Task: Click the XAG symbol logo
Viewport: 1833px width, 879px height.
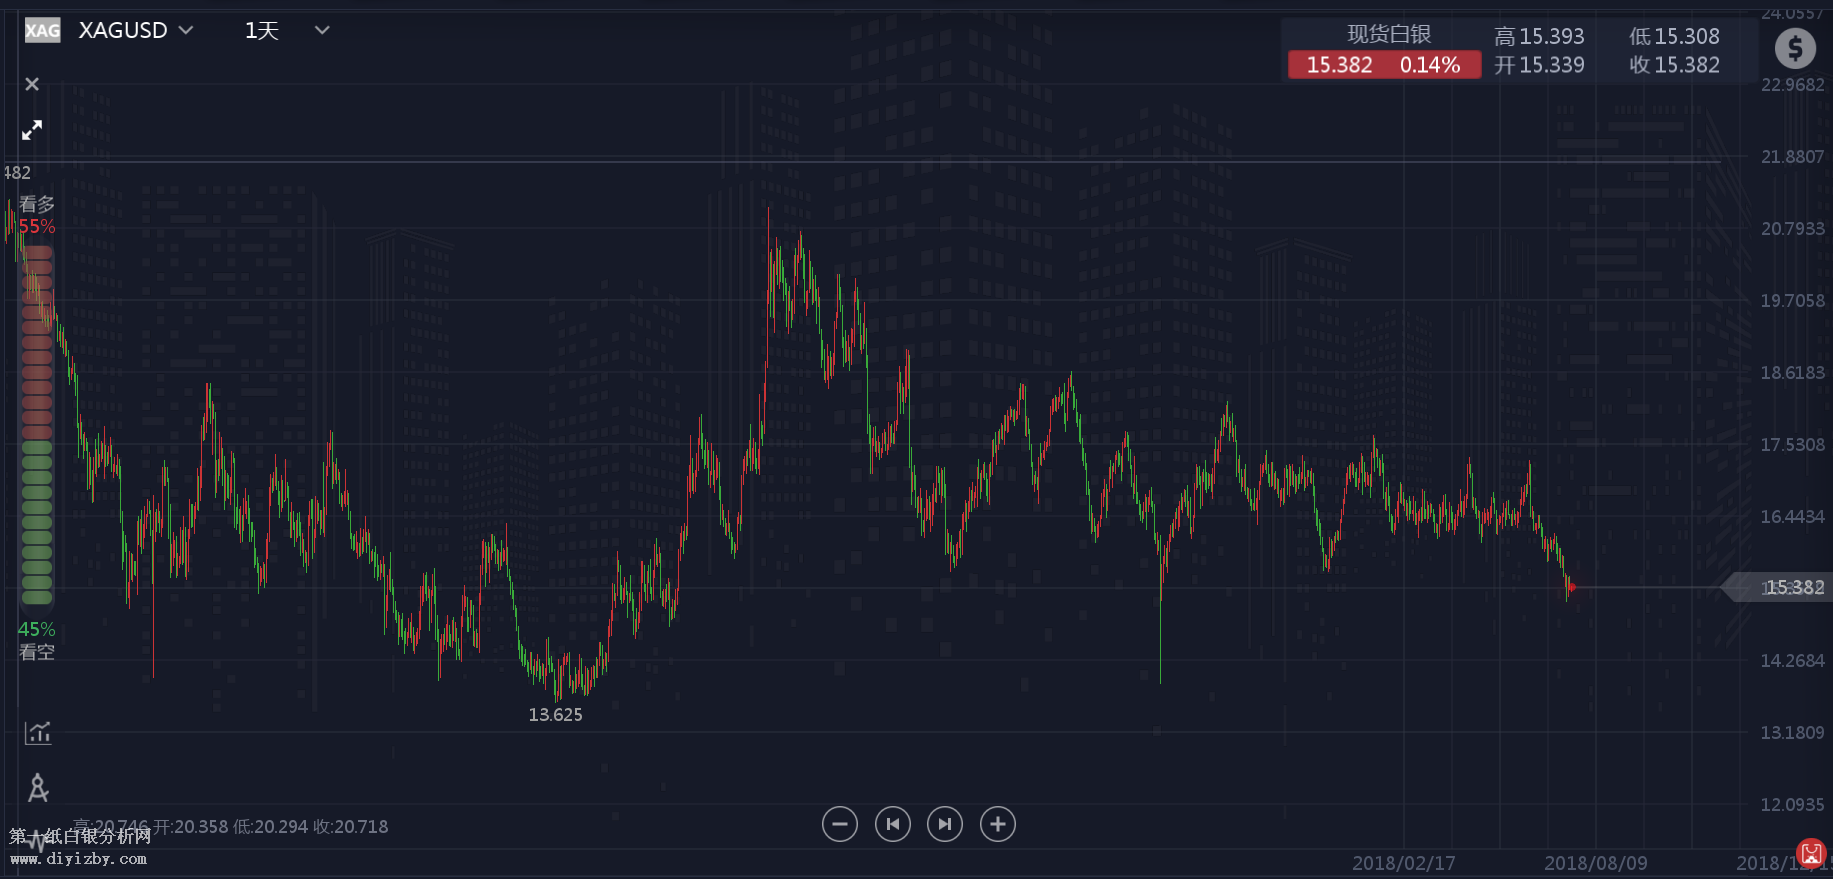Action: (x=42, y=31)
